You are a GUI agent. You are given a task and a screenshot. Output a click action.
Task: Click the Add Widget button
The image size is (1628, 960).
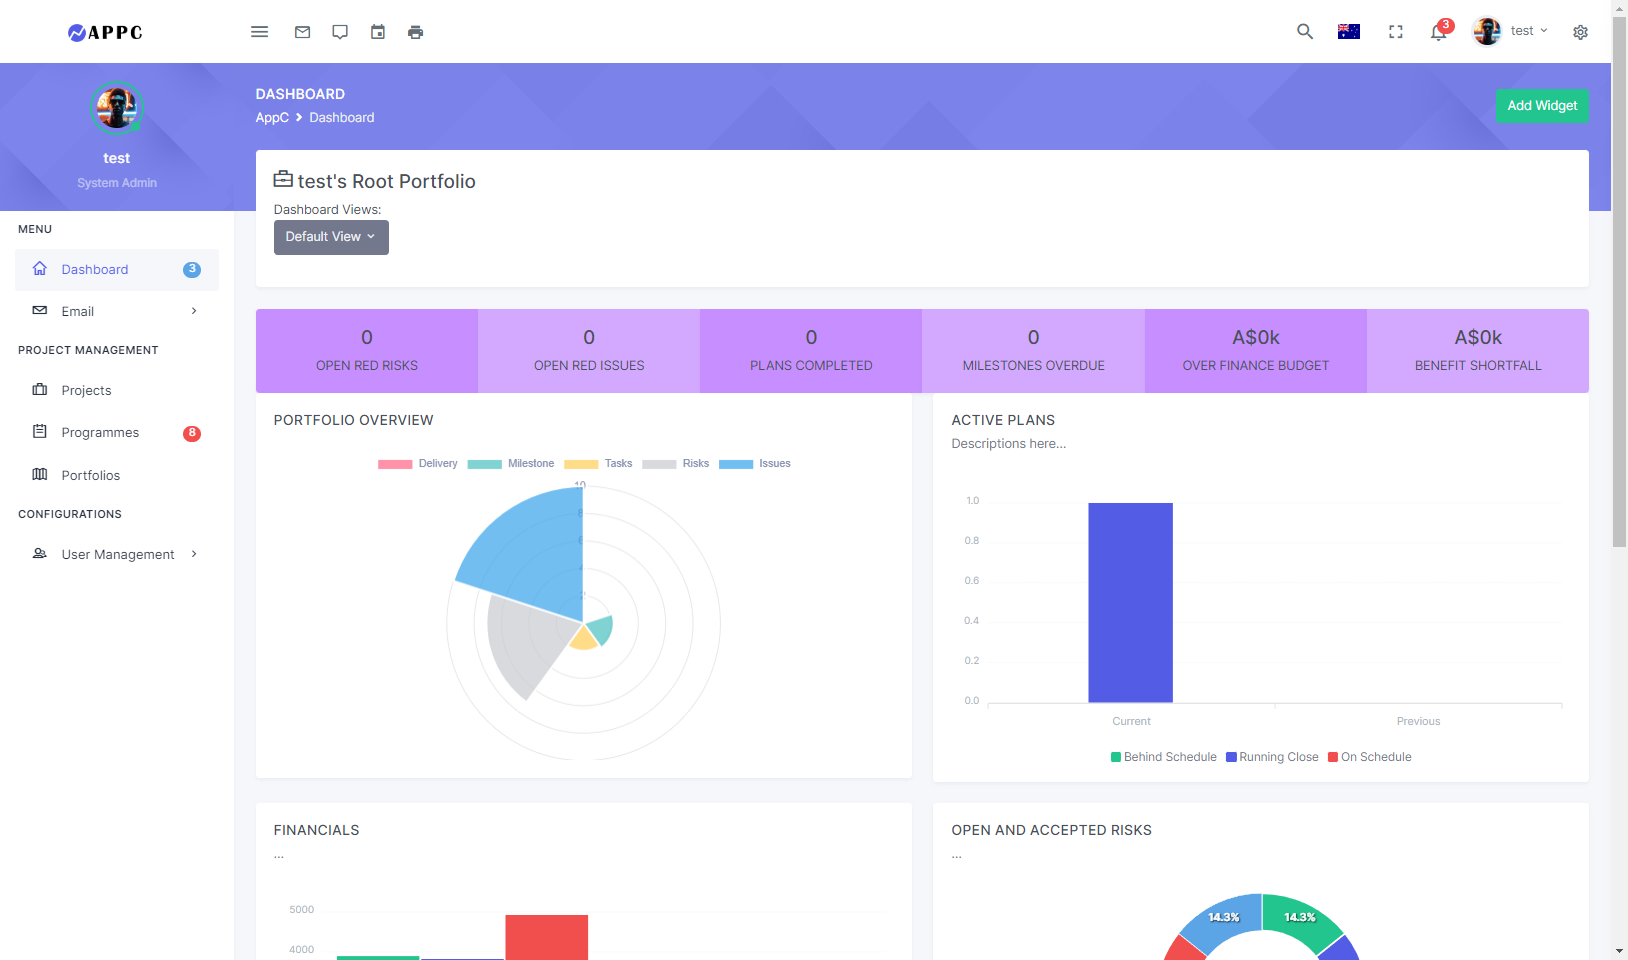point(1541,106)
